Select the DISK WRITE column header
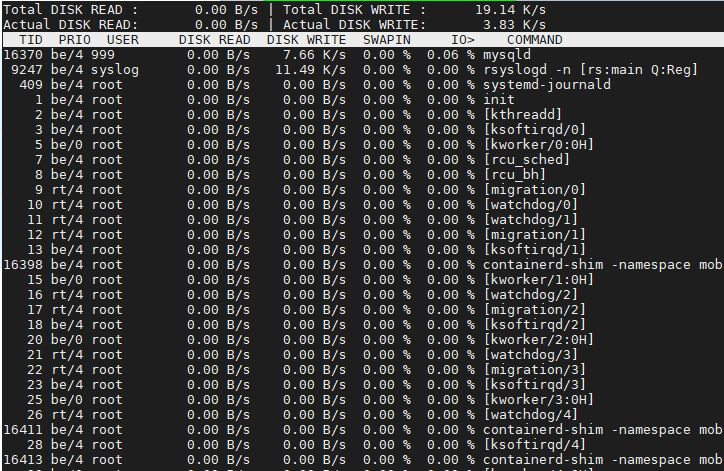724x471 pixels. pyautogui.click(x=306, y=39)
